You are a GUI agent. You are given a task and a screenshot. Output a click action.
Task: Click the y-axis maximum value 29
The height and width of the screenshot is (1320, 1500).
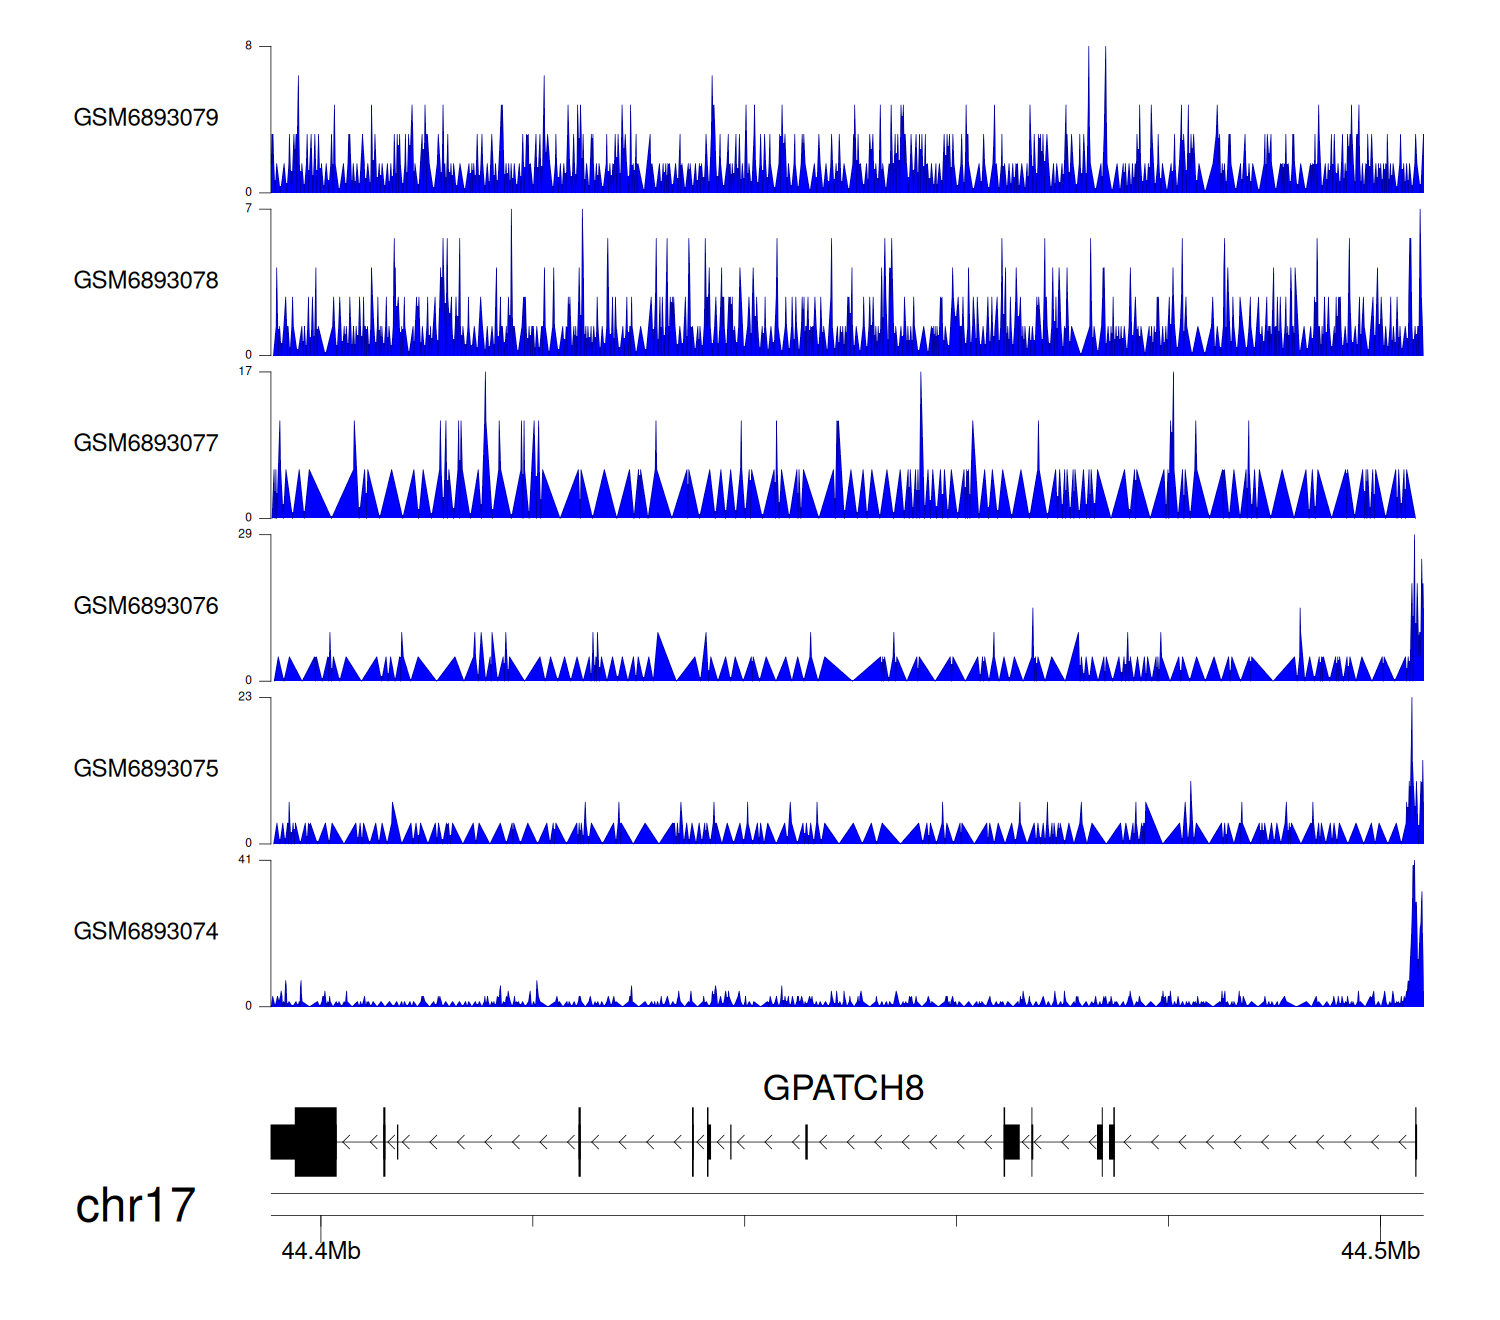click(245, 534)
